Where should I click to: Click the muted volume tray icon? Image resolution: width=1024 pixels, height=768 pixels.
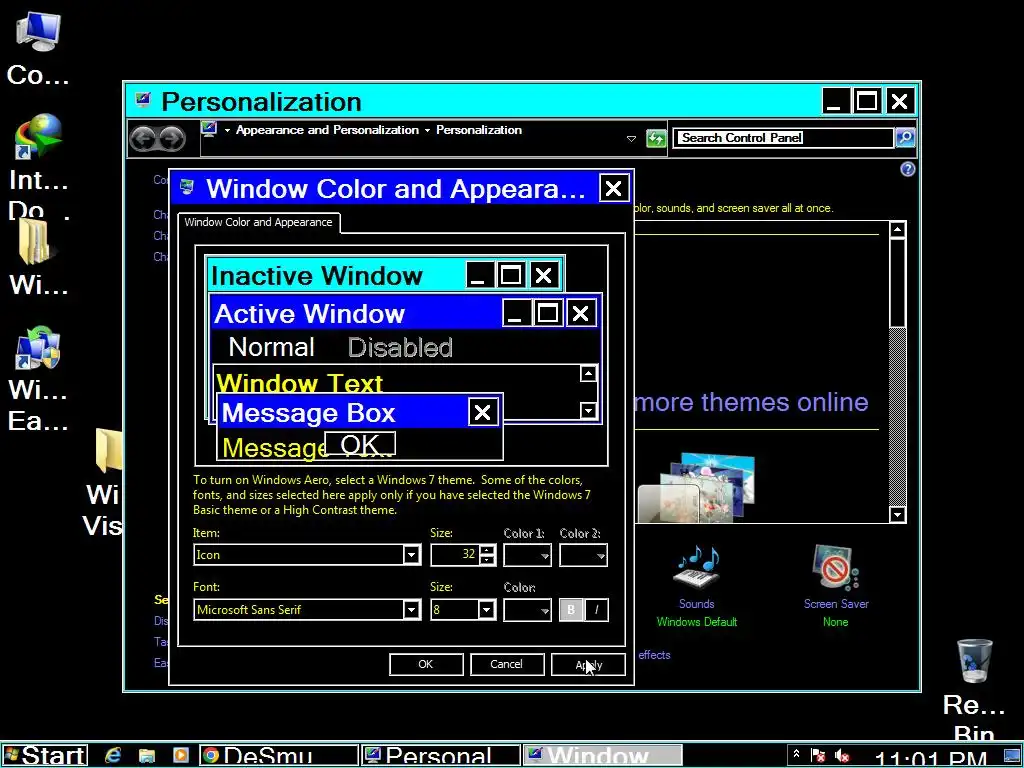842,756
